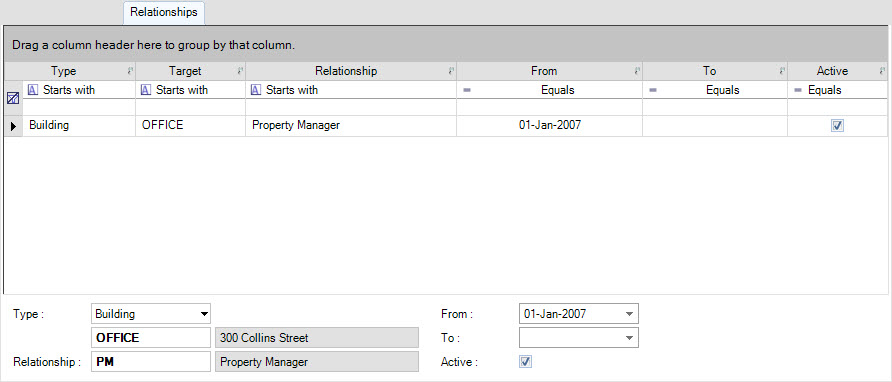
Task: Open the From date picker dropdown
Action: (629, 314)
